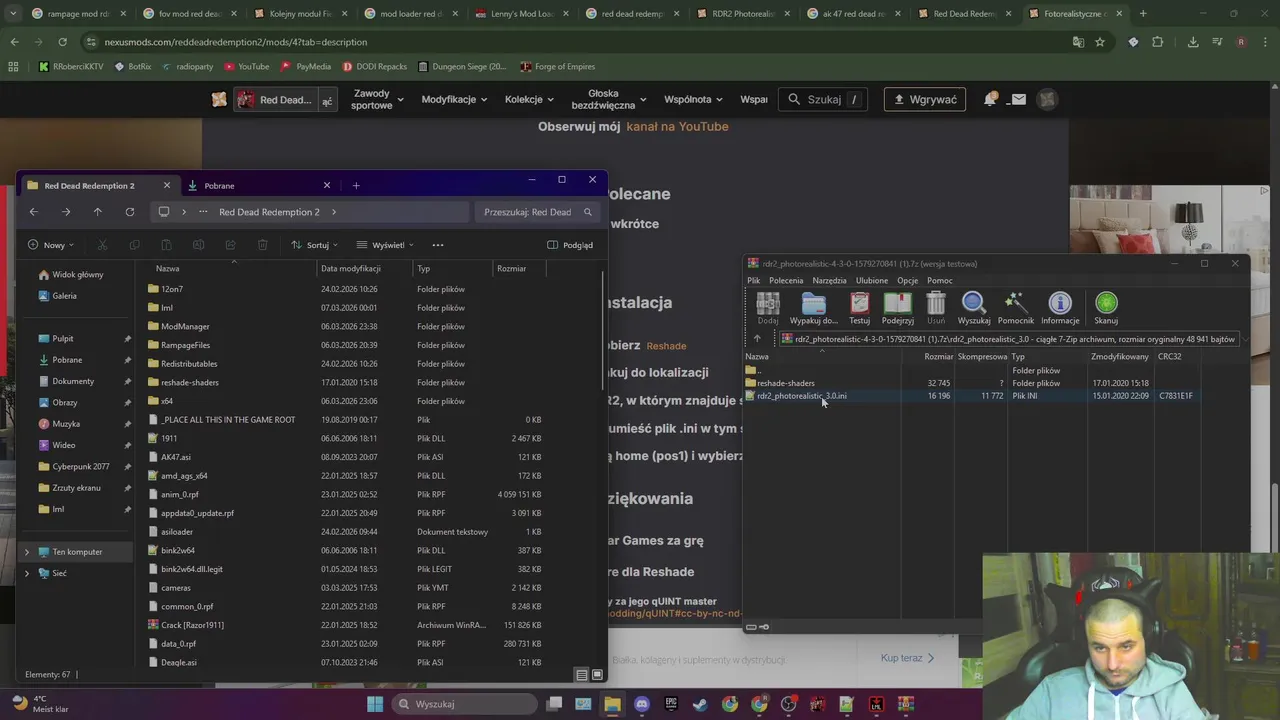
Task: Click the Szukaj search box on Nexus
Action: [824, 99]
